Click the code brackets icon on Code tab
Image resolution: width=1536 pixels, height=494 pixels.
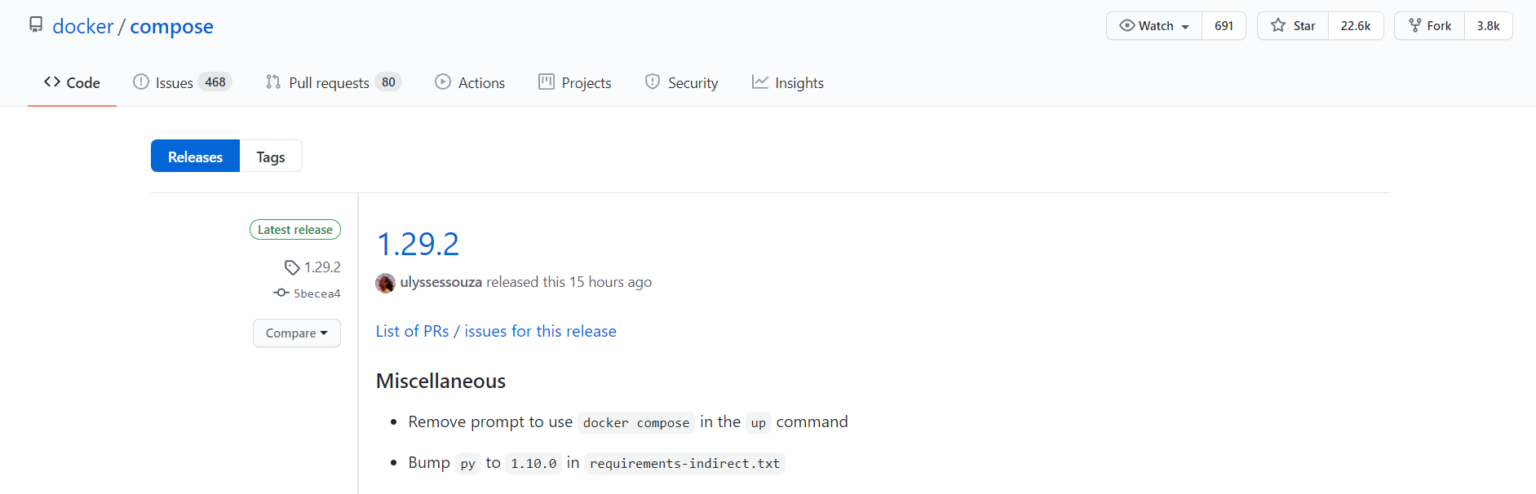pos(52,83)
